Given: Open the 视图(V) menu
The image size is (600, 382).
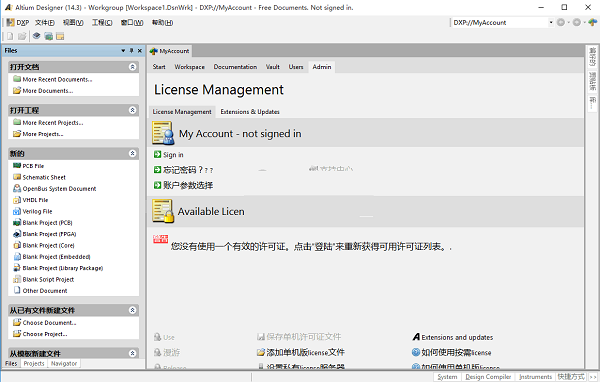Looking at the screenshot, I should (x=73, y=23).
